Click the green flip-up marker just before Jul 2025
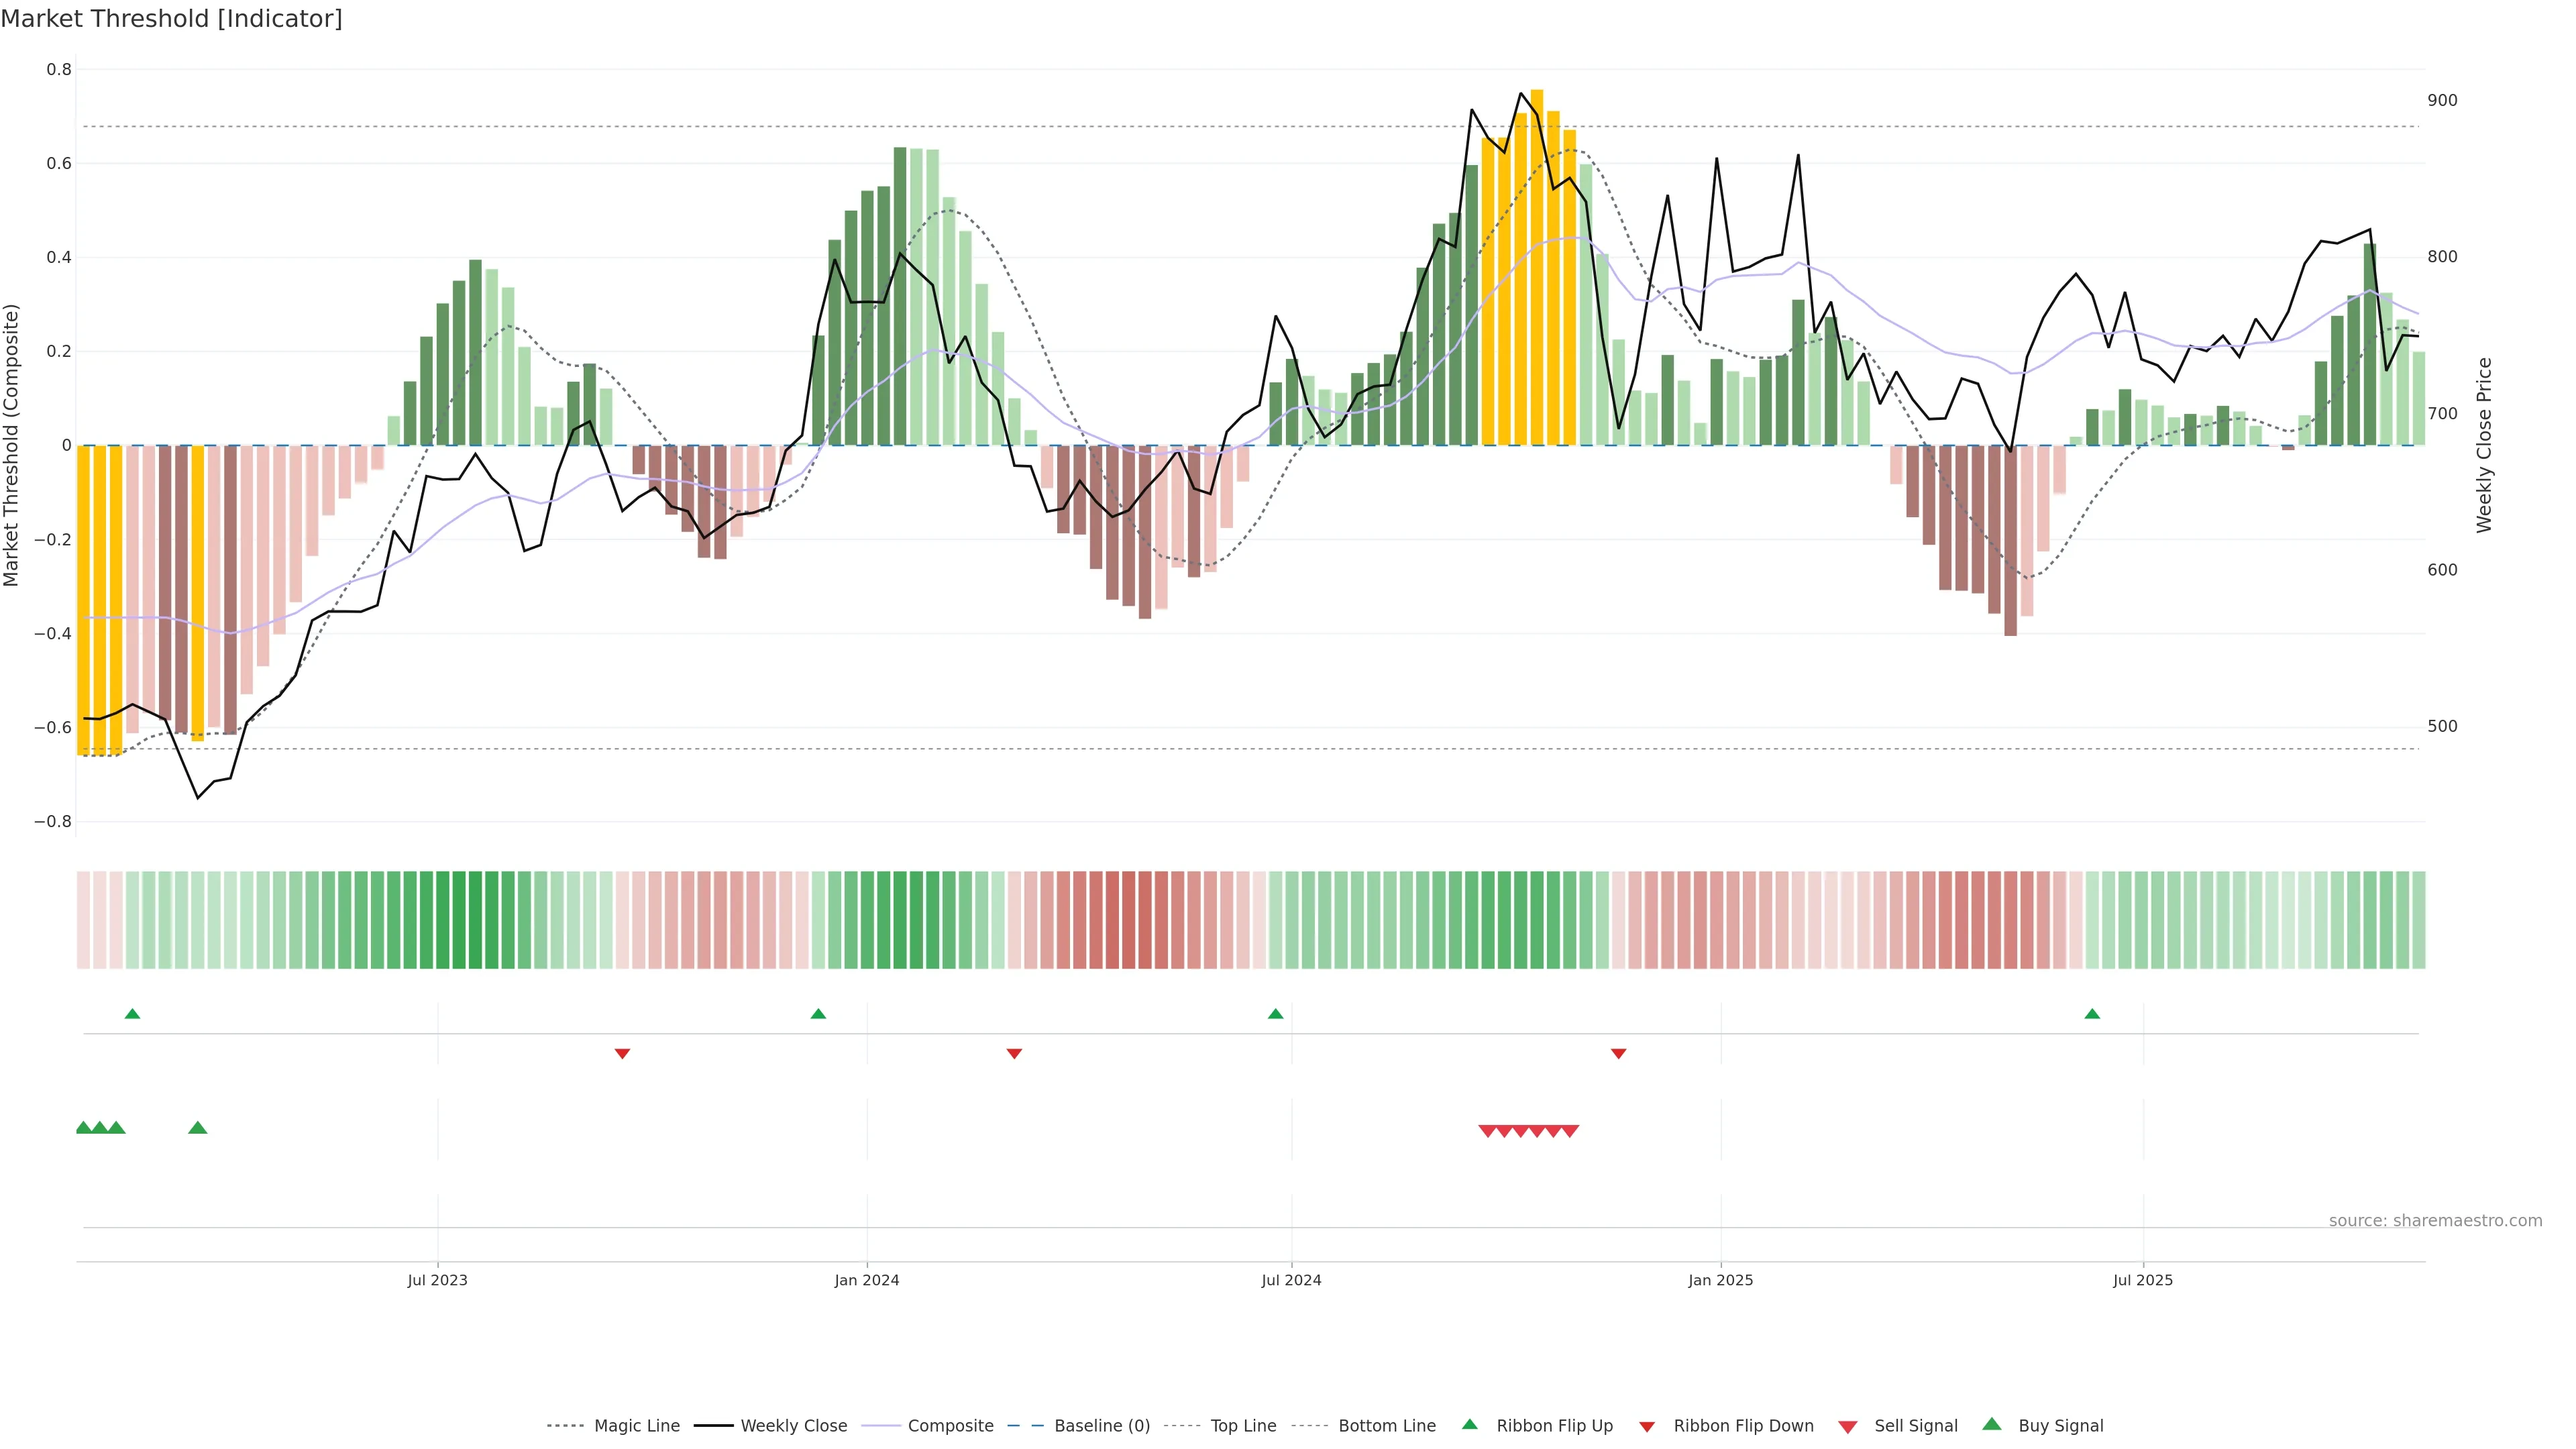 pyautogui.click(x=2092, y=1014)
